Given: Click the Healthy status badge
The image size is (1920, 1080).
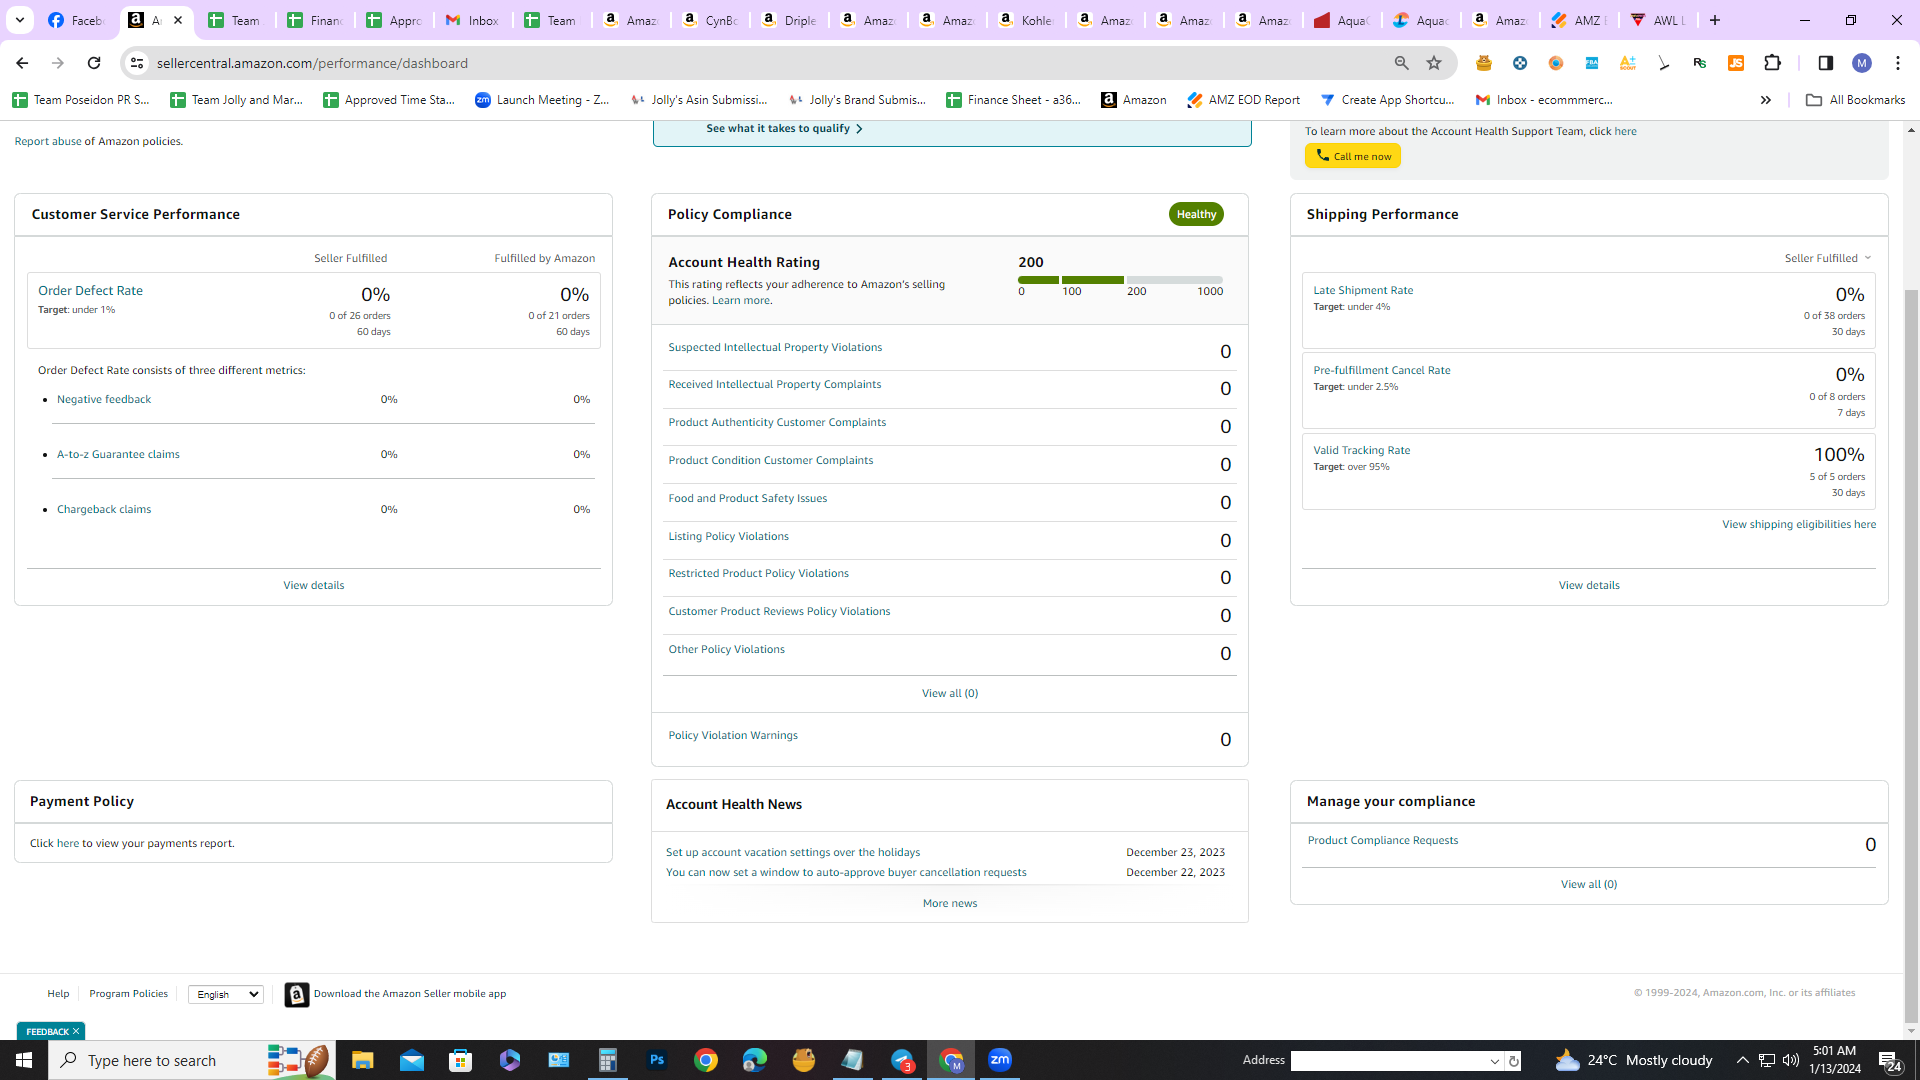Looking at the screenshot, I should (x=1196, y=214).
